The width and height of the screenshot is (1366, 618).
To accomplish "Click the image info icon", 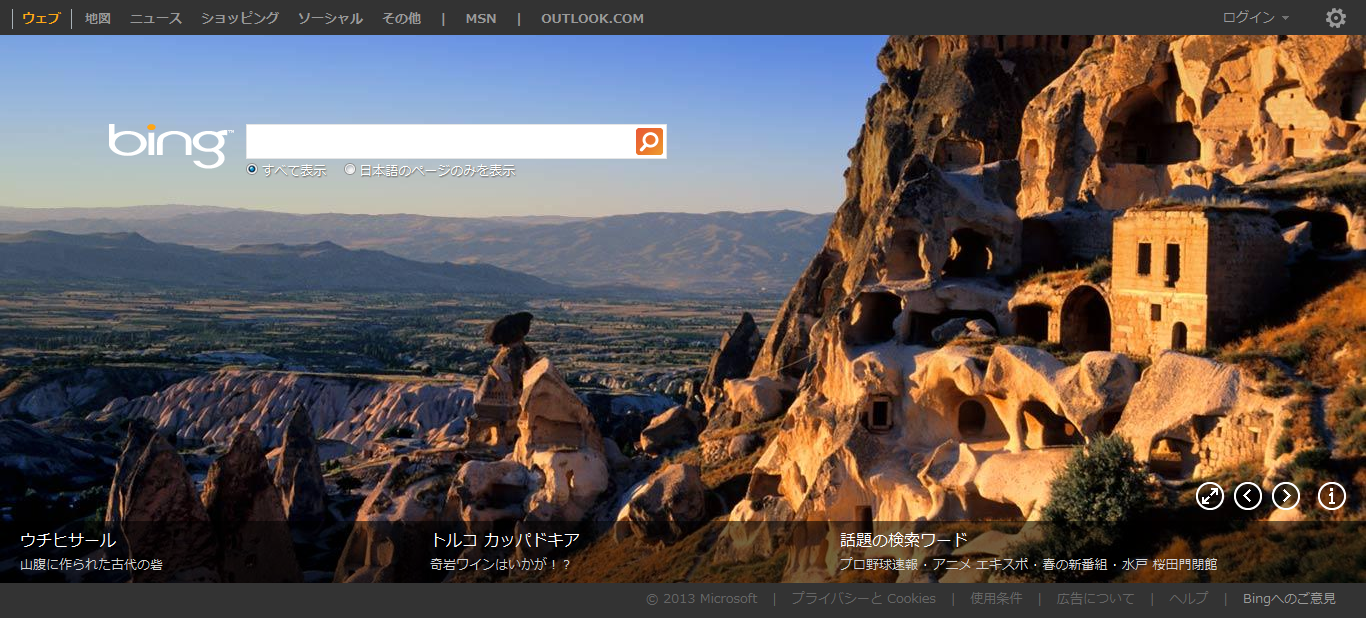I will [1331, 496].
